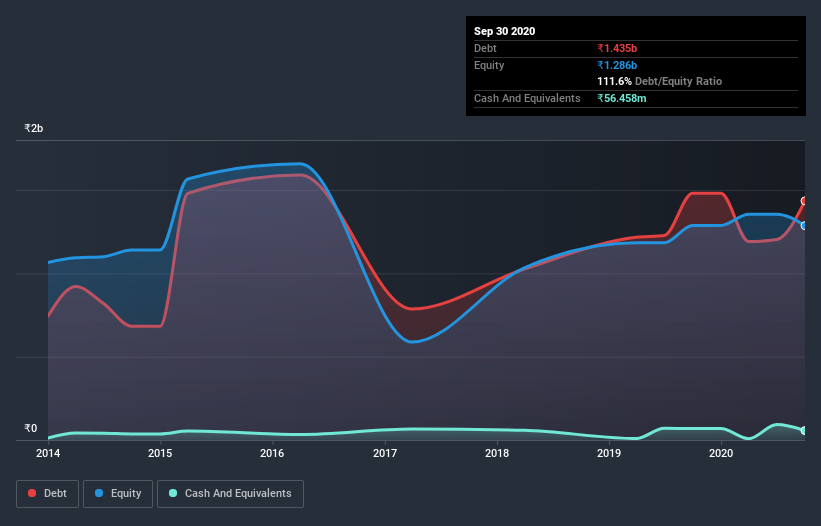Toggle the Debt series legend button
This screenshot has height=526, width=821.
[48, 494]
